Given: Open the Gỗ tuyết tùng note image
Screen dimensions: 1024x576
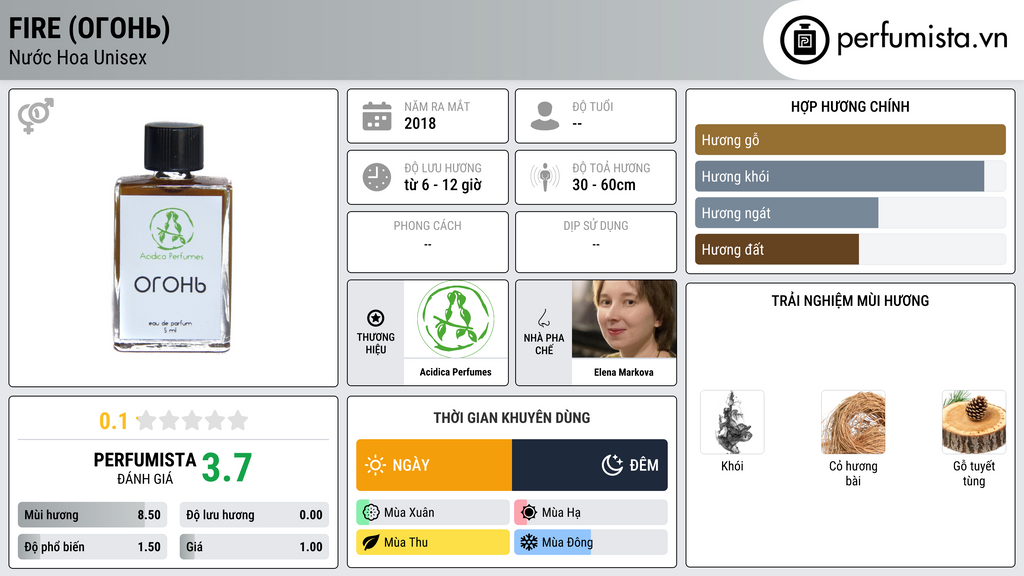Looking at the screenshot, I should pos(974,422).
